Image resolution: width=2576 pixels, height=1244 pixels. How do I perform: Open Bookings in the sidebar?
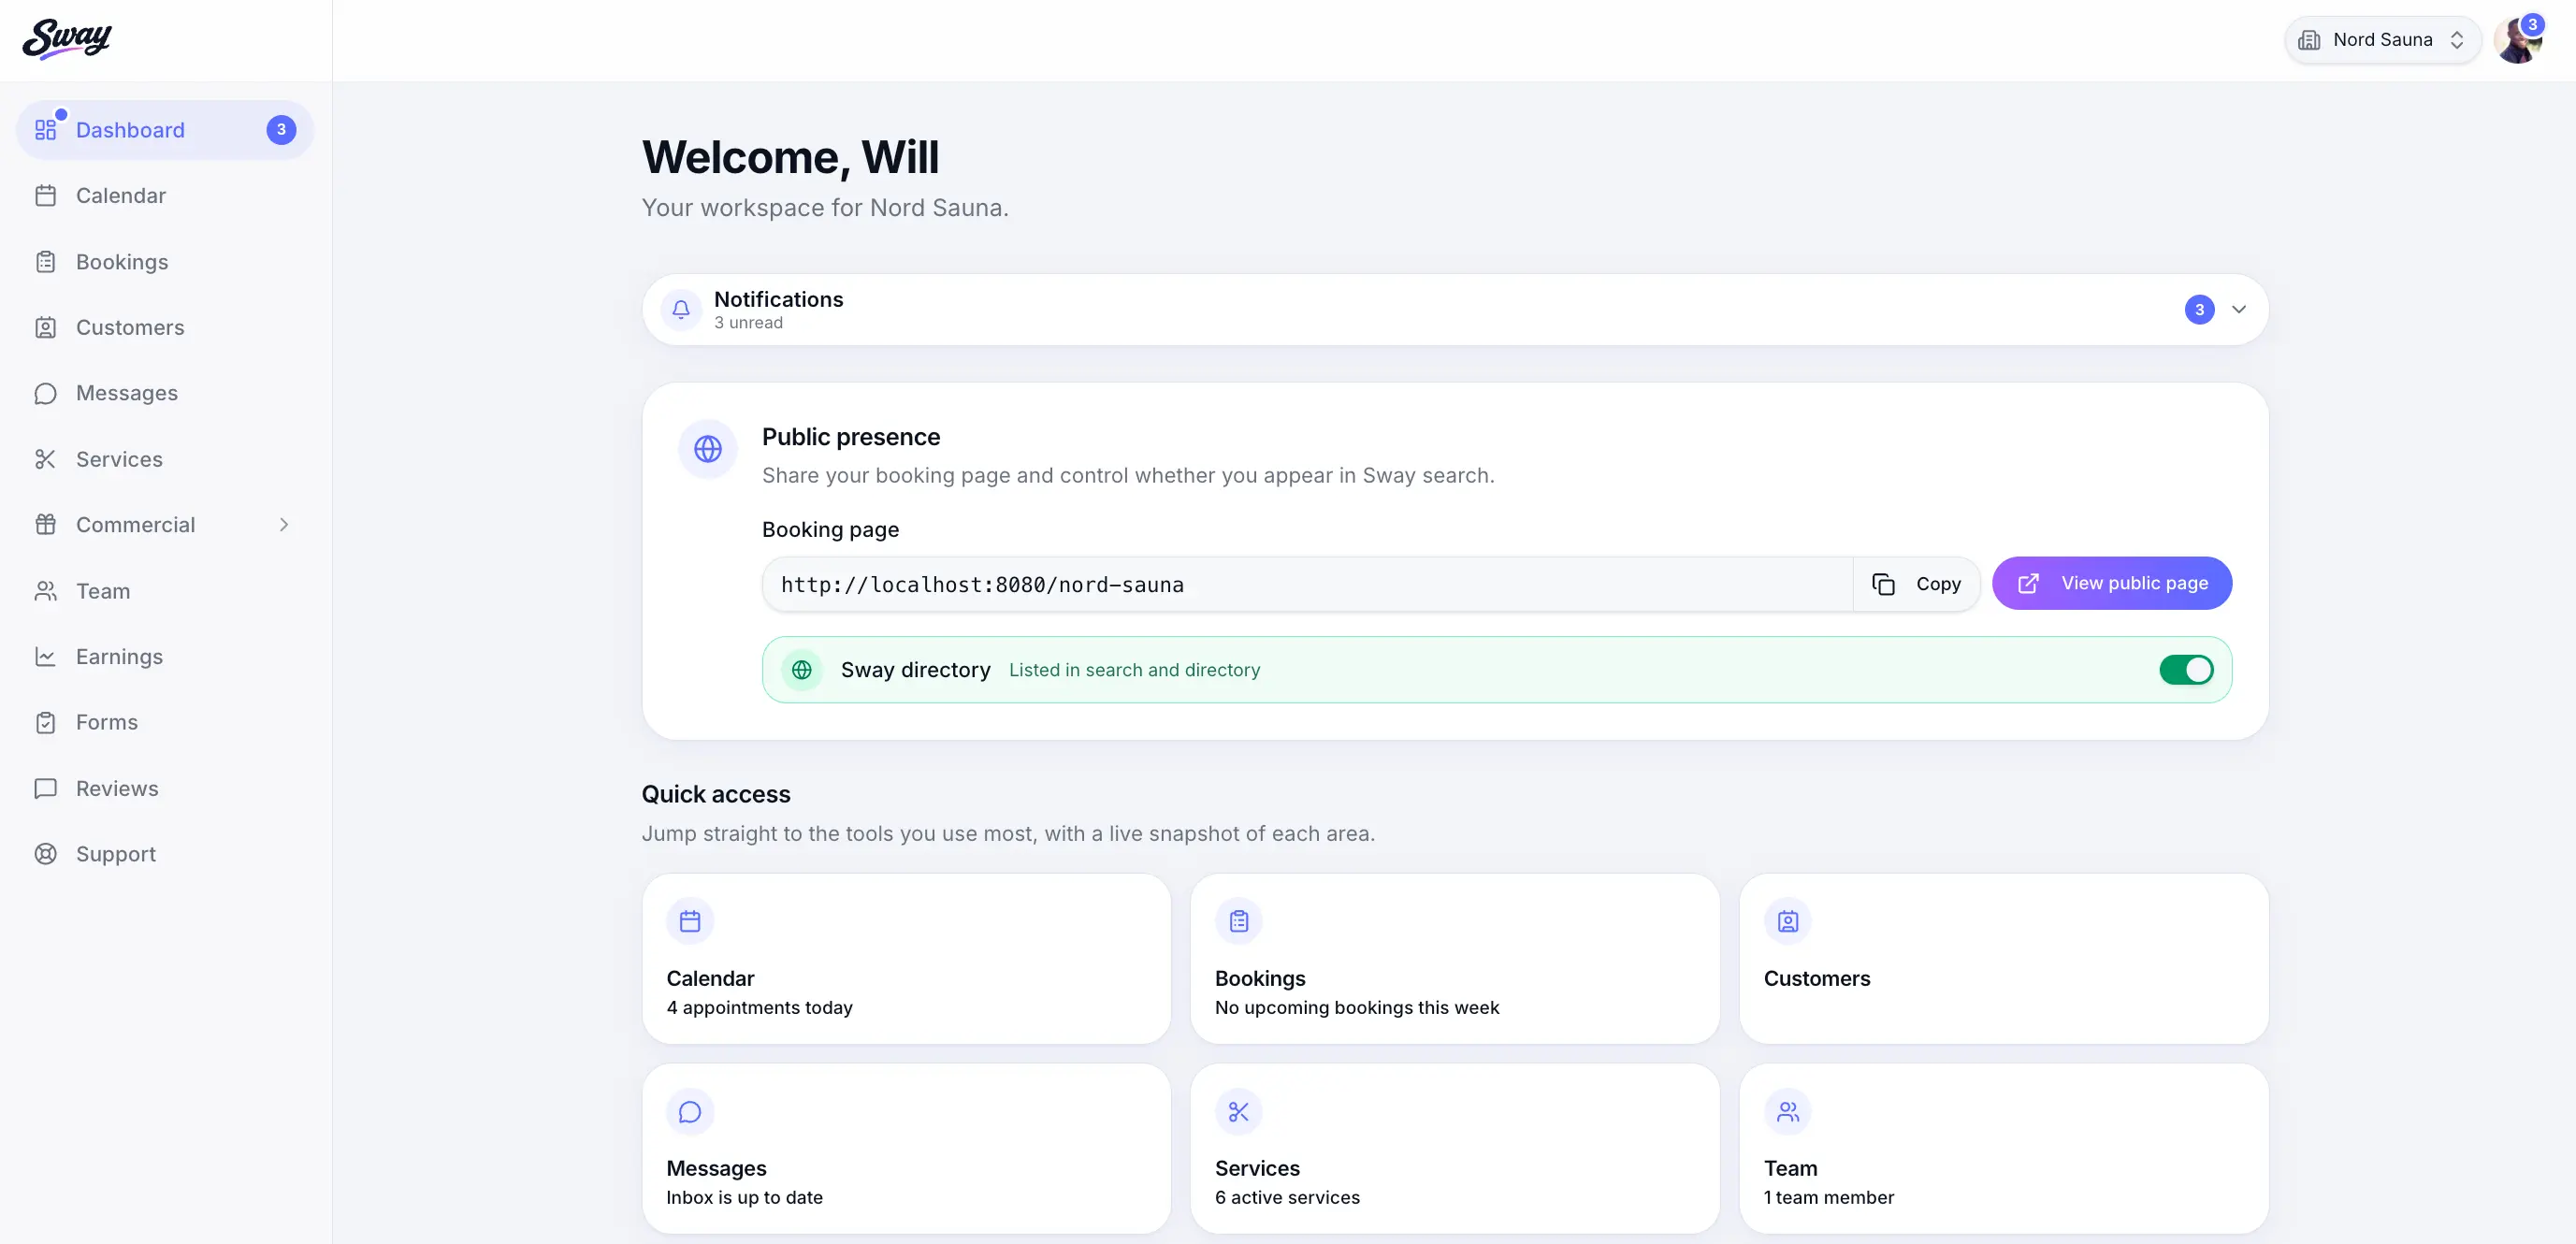pos(165,262)
